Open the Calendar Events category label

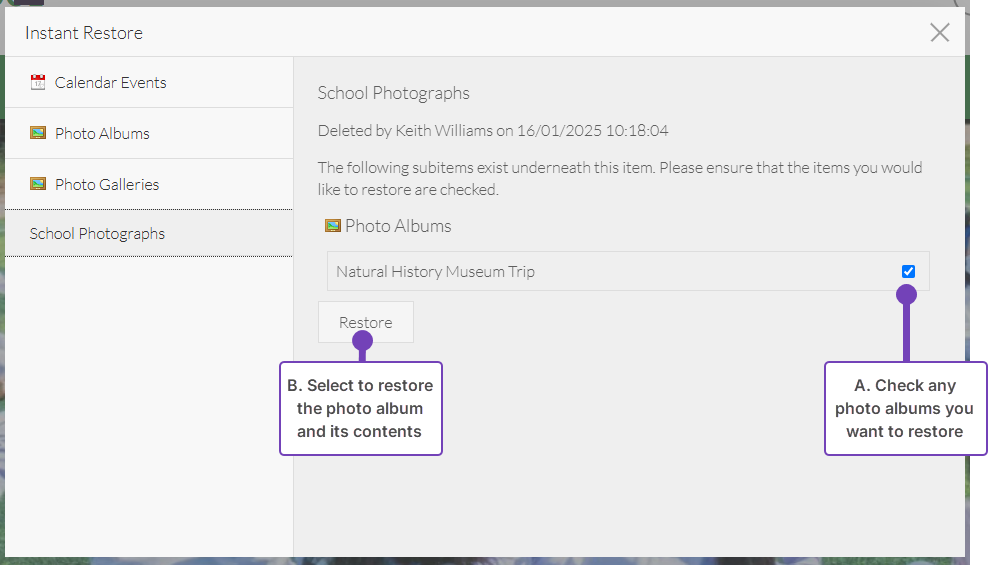110,83
